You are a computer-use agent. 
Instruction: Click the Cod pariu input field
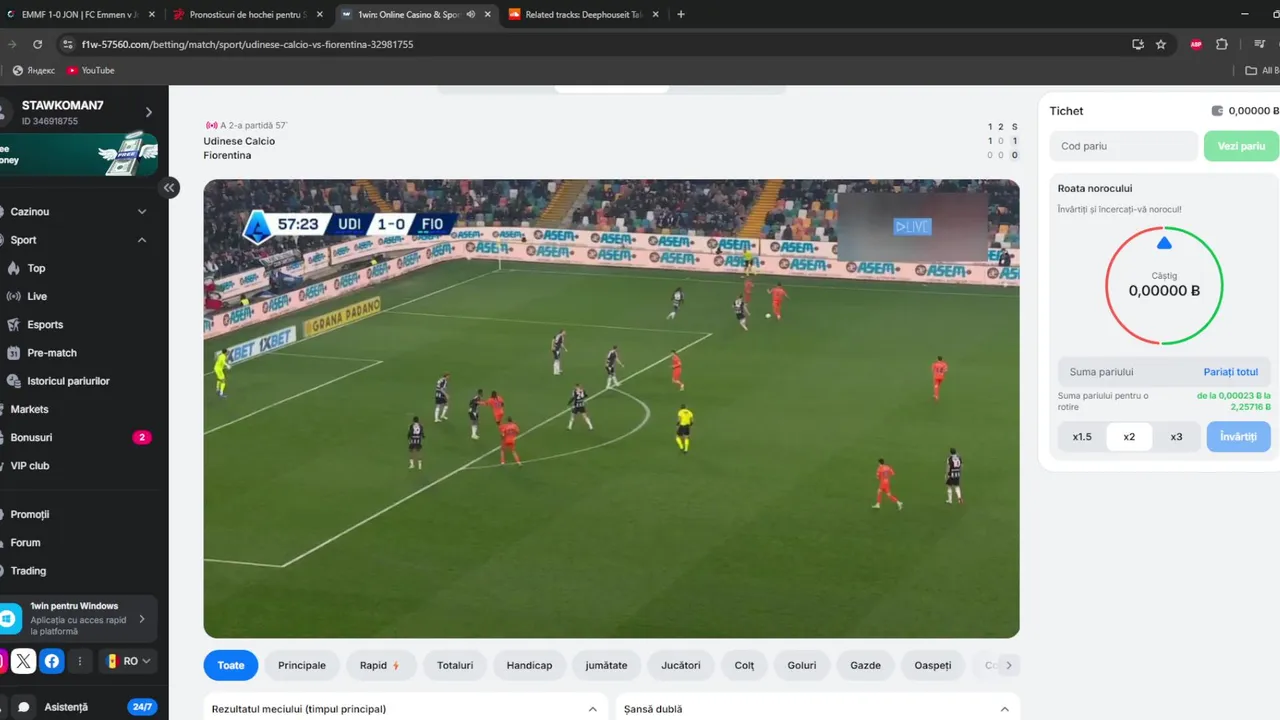click(x=1124, y=146)
